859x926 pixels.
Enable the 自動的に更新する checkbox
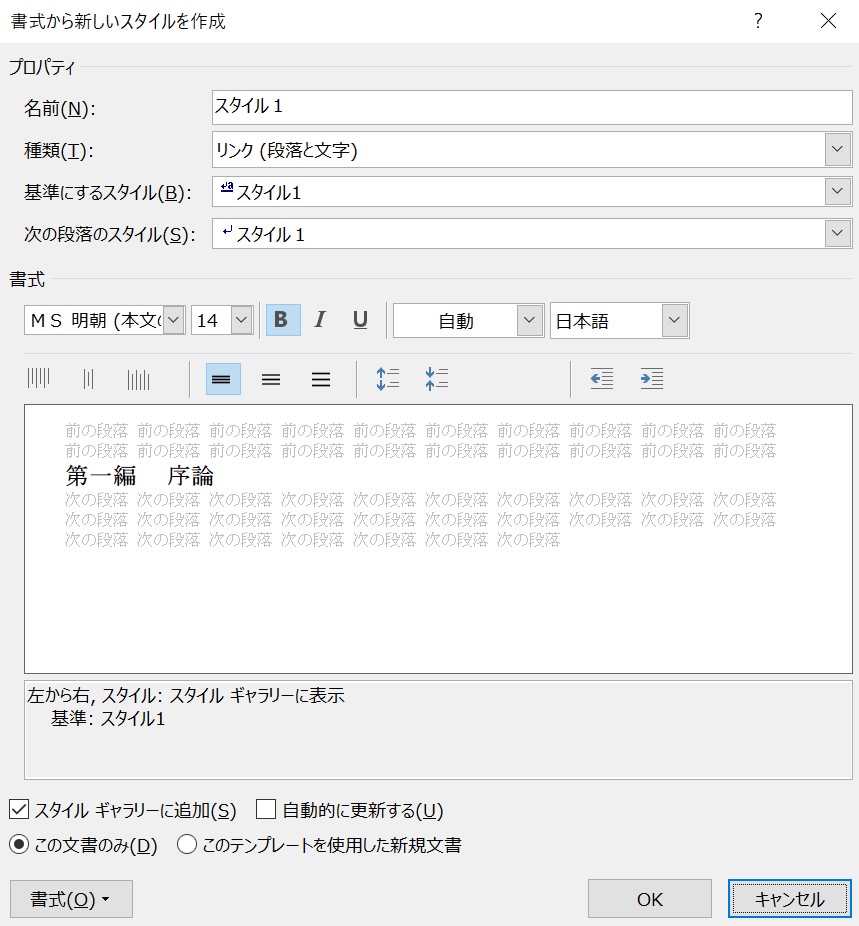(266, 810)
